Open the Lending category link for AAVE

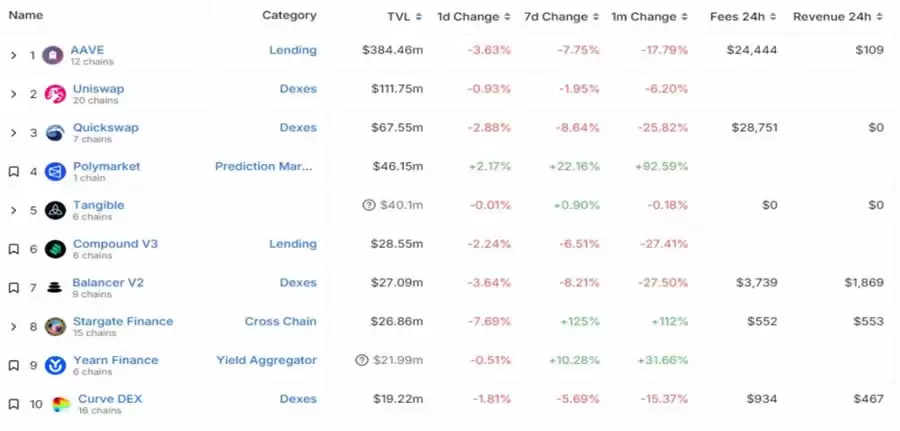pyautogui.click(x=292, y=50)
